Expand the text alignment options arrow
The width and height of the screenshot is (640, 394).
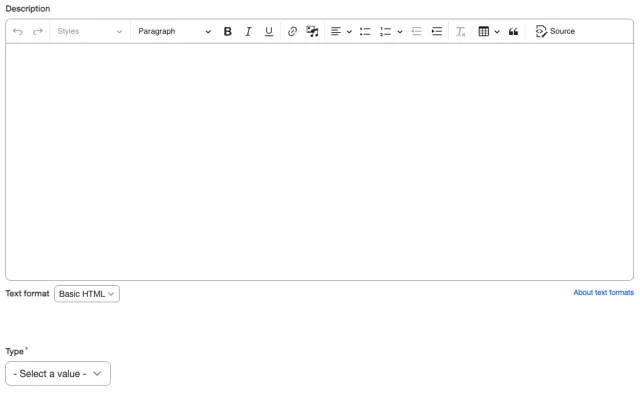[x=349, y=31]
